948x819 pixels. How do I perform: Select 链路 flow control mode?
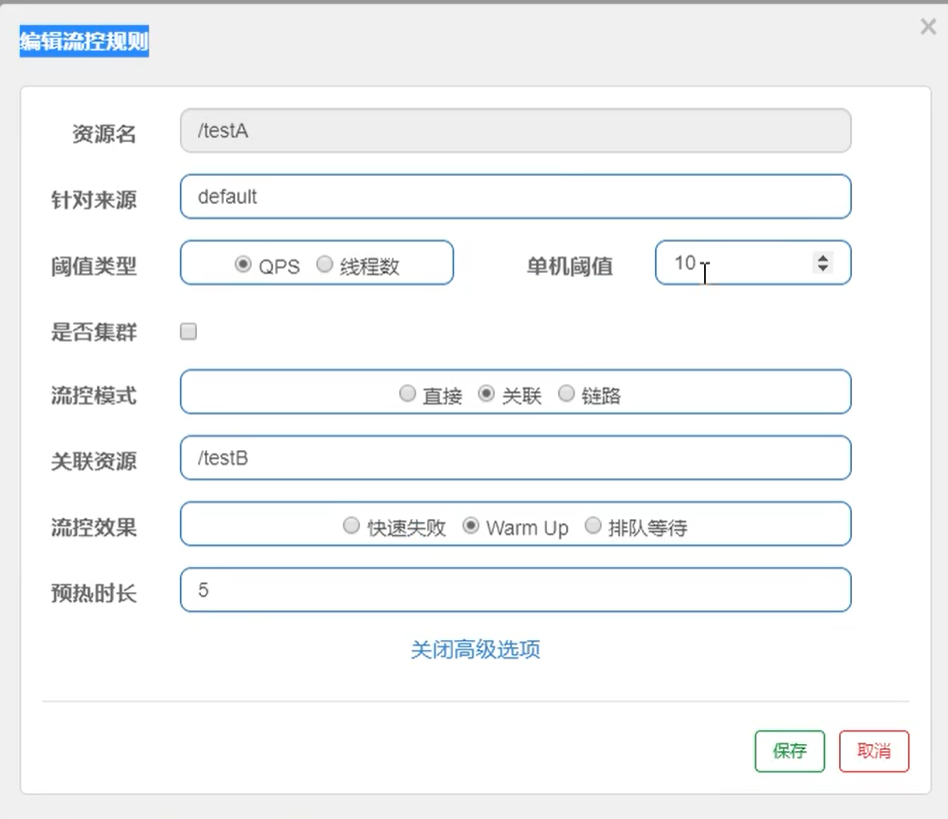pos(566,394)
